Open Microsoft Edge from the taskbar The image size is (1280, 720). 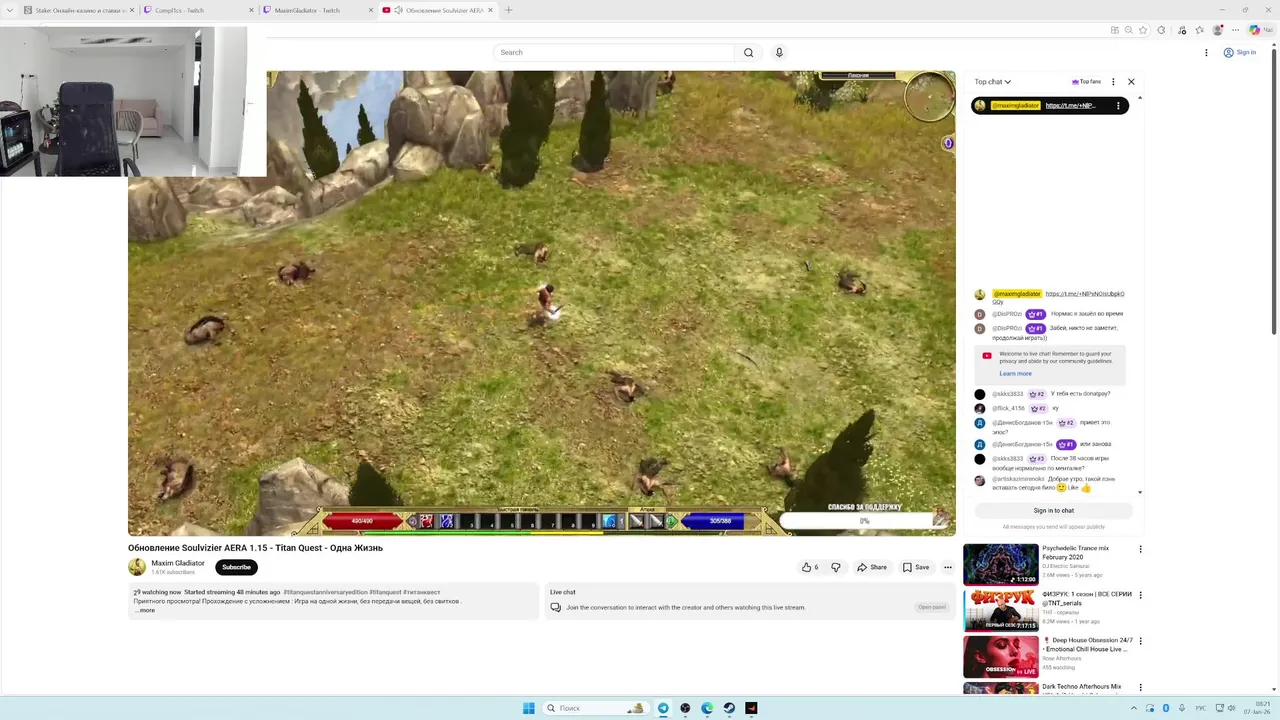pos(707,708)
